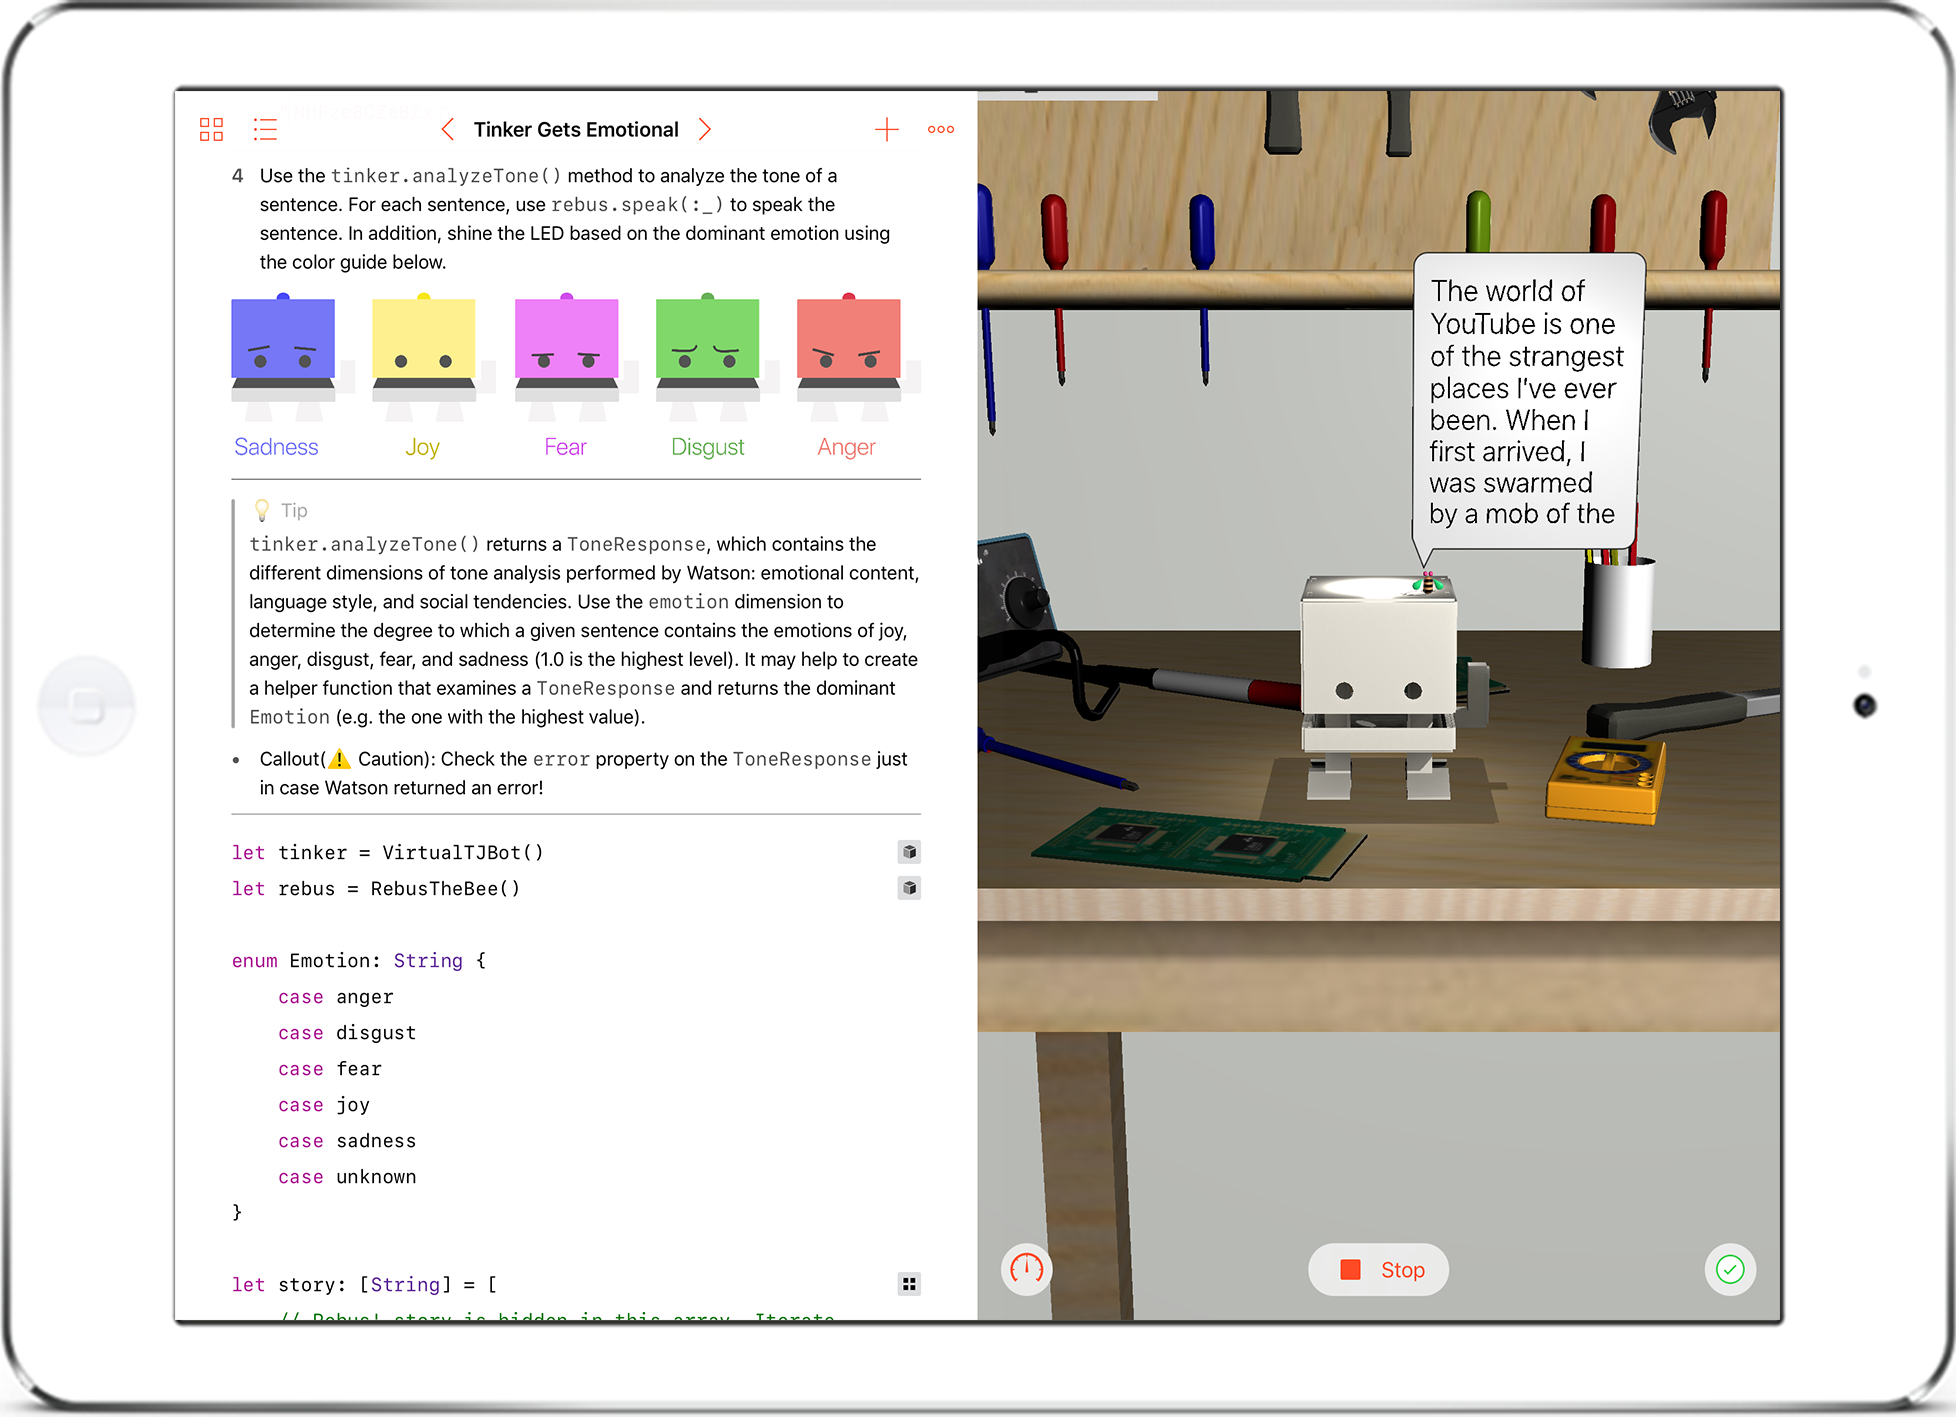Image resolution: width=1956 pixels, height=1417 pixels.
Task: Go to next page chevron
Action: 705,129
